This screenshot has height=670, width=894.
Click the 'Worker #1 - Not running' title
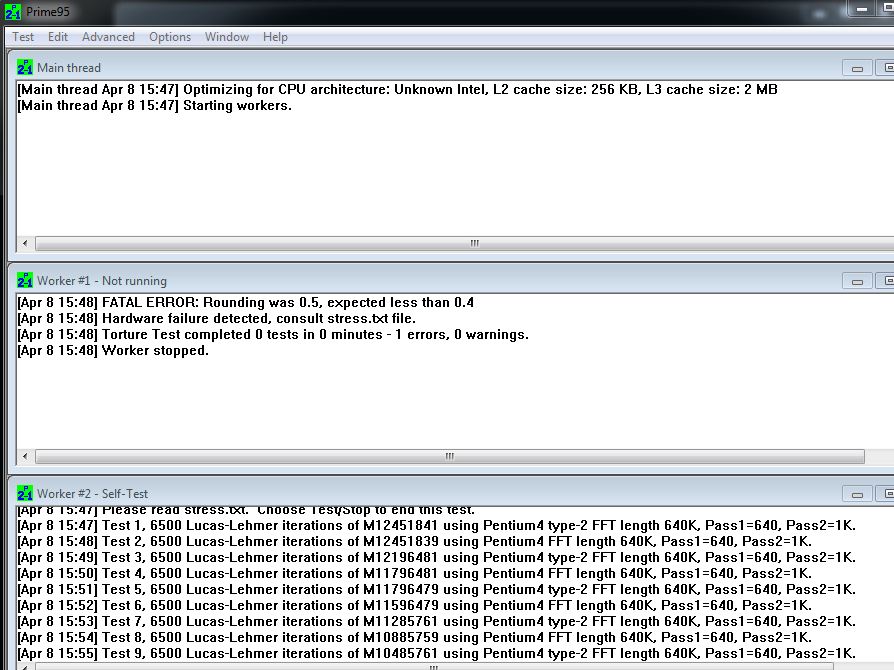[x=102, y=281]
